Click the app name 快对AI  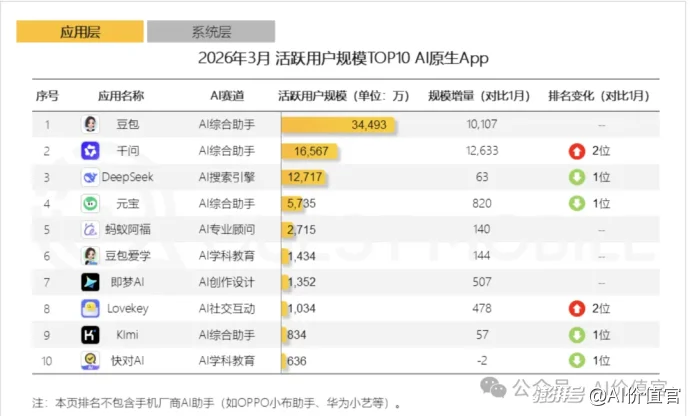(127, 361)
